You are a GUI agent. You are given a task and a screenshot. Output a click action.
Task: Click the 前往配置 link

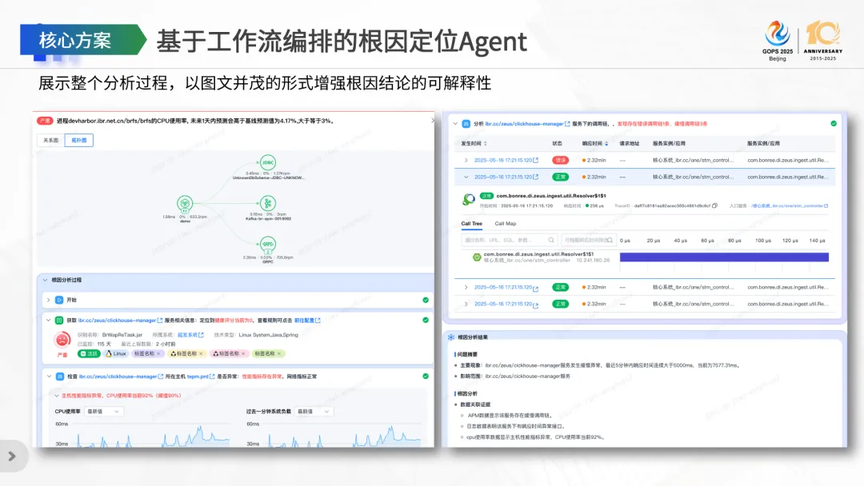tap(307, 320)
